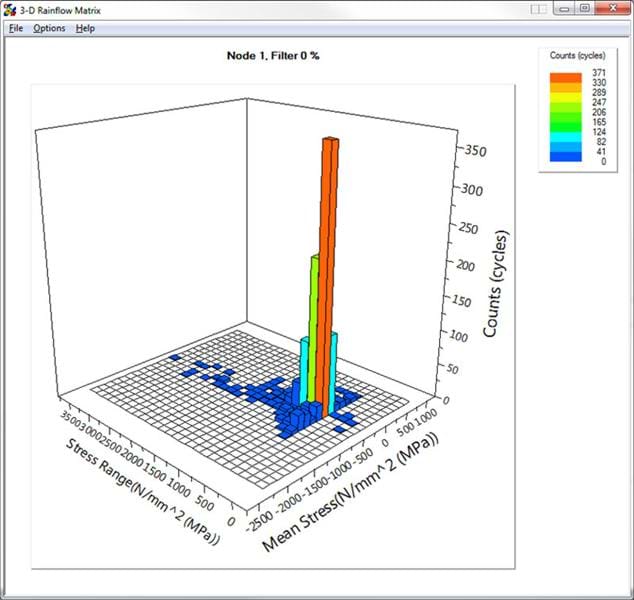Image resolution: width=634 pixels, height=600 pixels.
Task: Open the File menu
Action: (x=15, y=28)
